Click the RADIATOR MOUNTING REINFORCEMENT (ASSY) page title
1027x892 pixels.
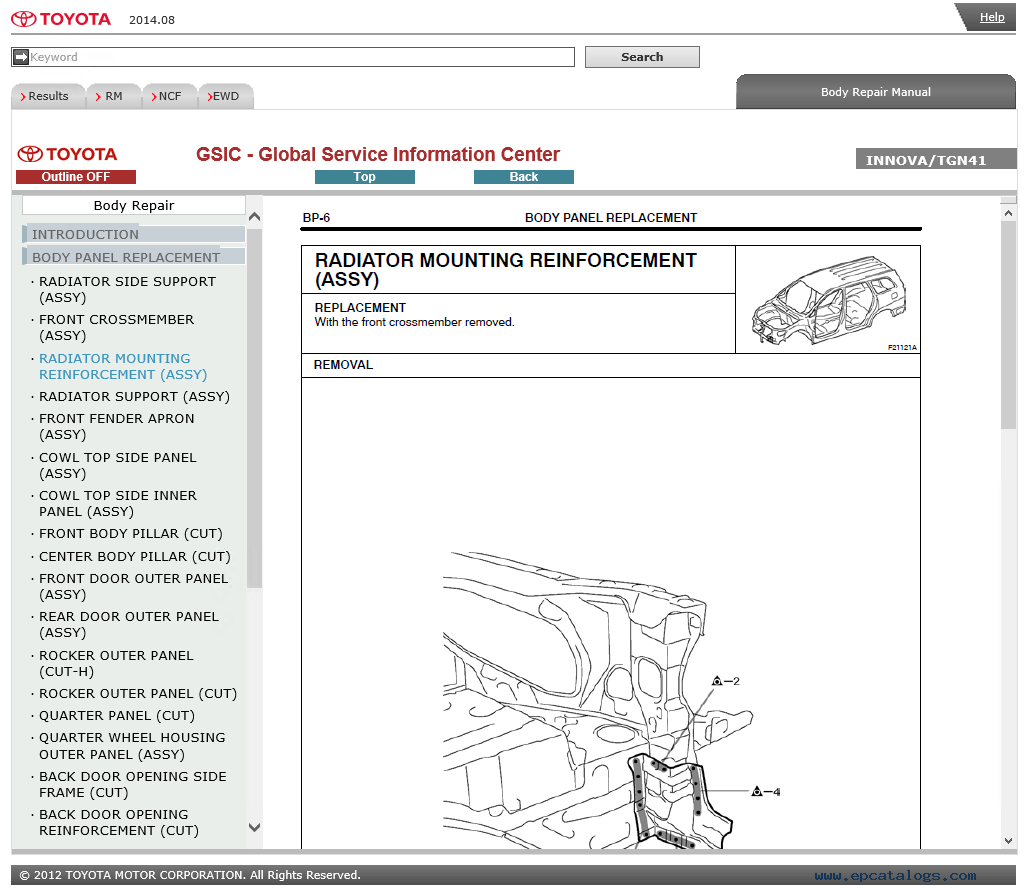(x=506, y=270)
